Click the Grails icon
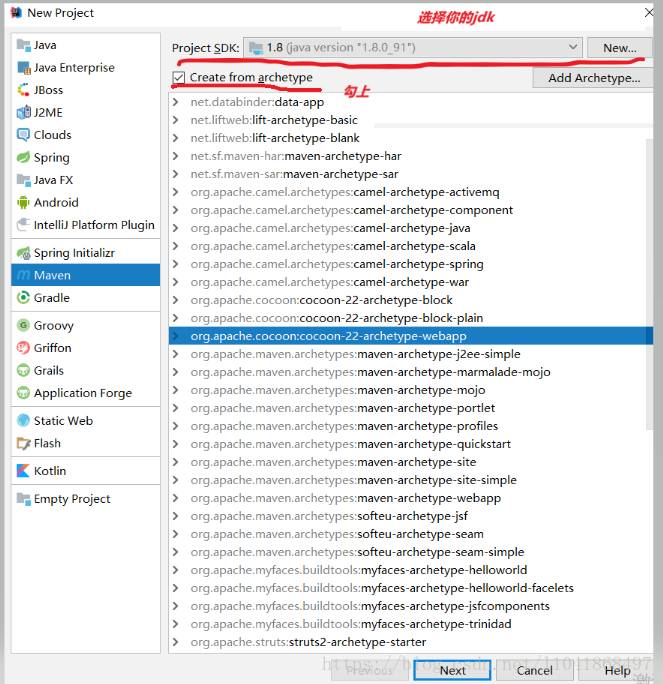This screenshot has height=684, width=663. [23, 370]
